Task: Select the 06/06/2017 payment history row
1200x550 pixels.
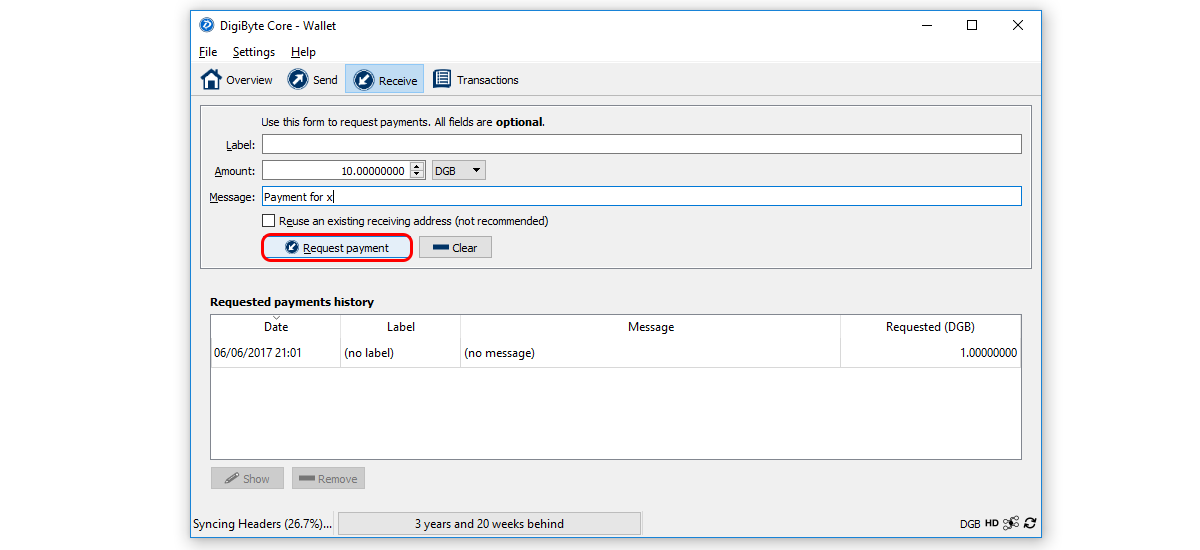Action: coord(615,353)
